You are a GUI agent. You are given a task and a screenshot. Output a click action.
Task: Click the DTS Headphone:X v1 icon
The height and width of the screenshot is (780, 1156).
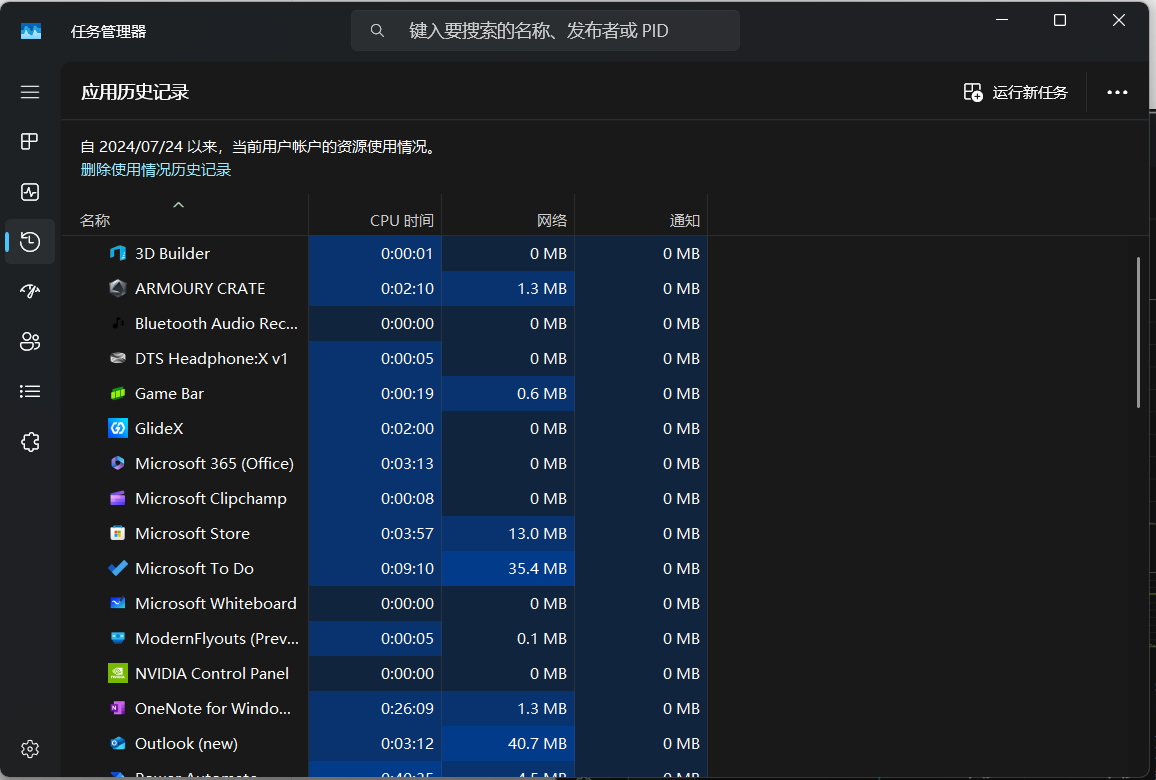click(x=118, y=358)
